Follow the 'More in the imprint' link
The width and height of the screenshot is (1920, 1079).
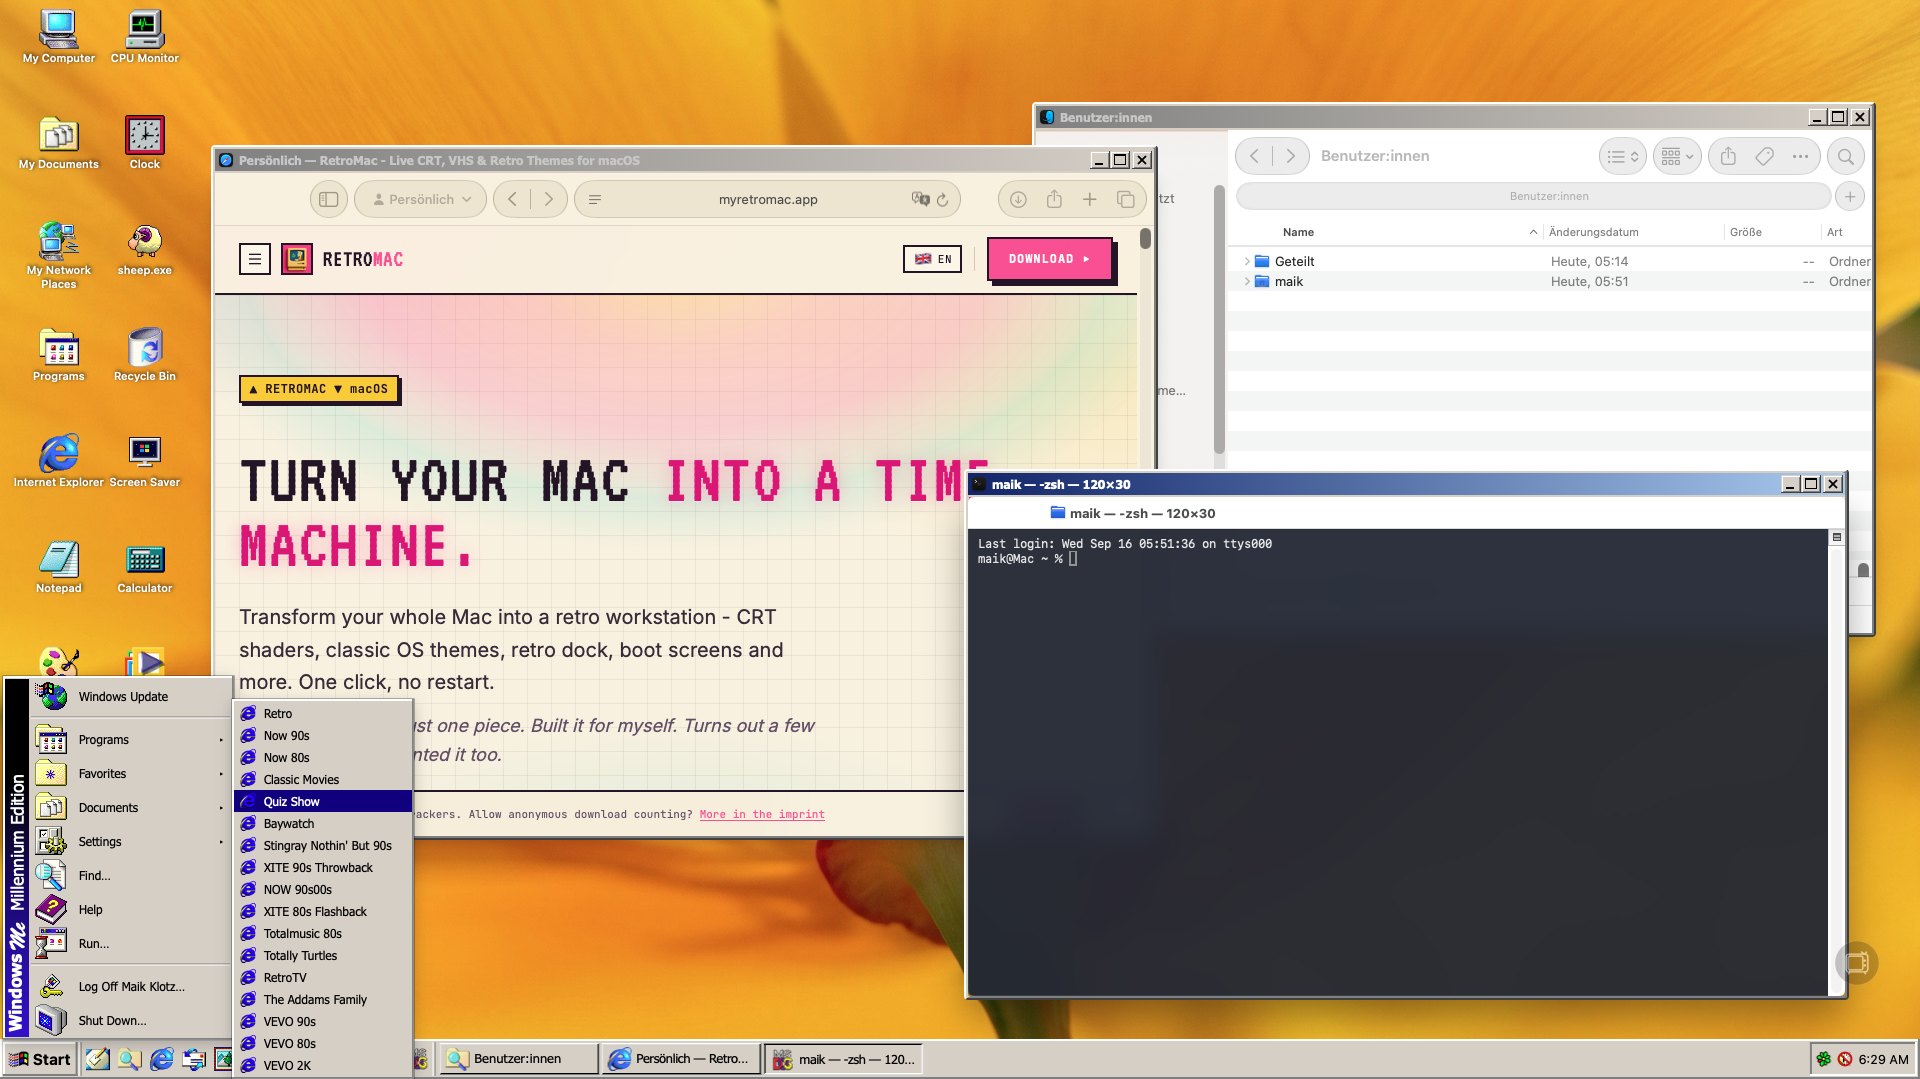[x=762, y=815]
